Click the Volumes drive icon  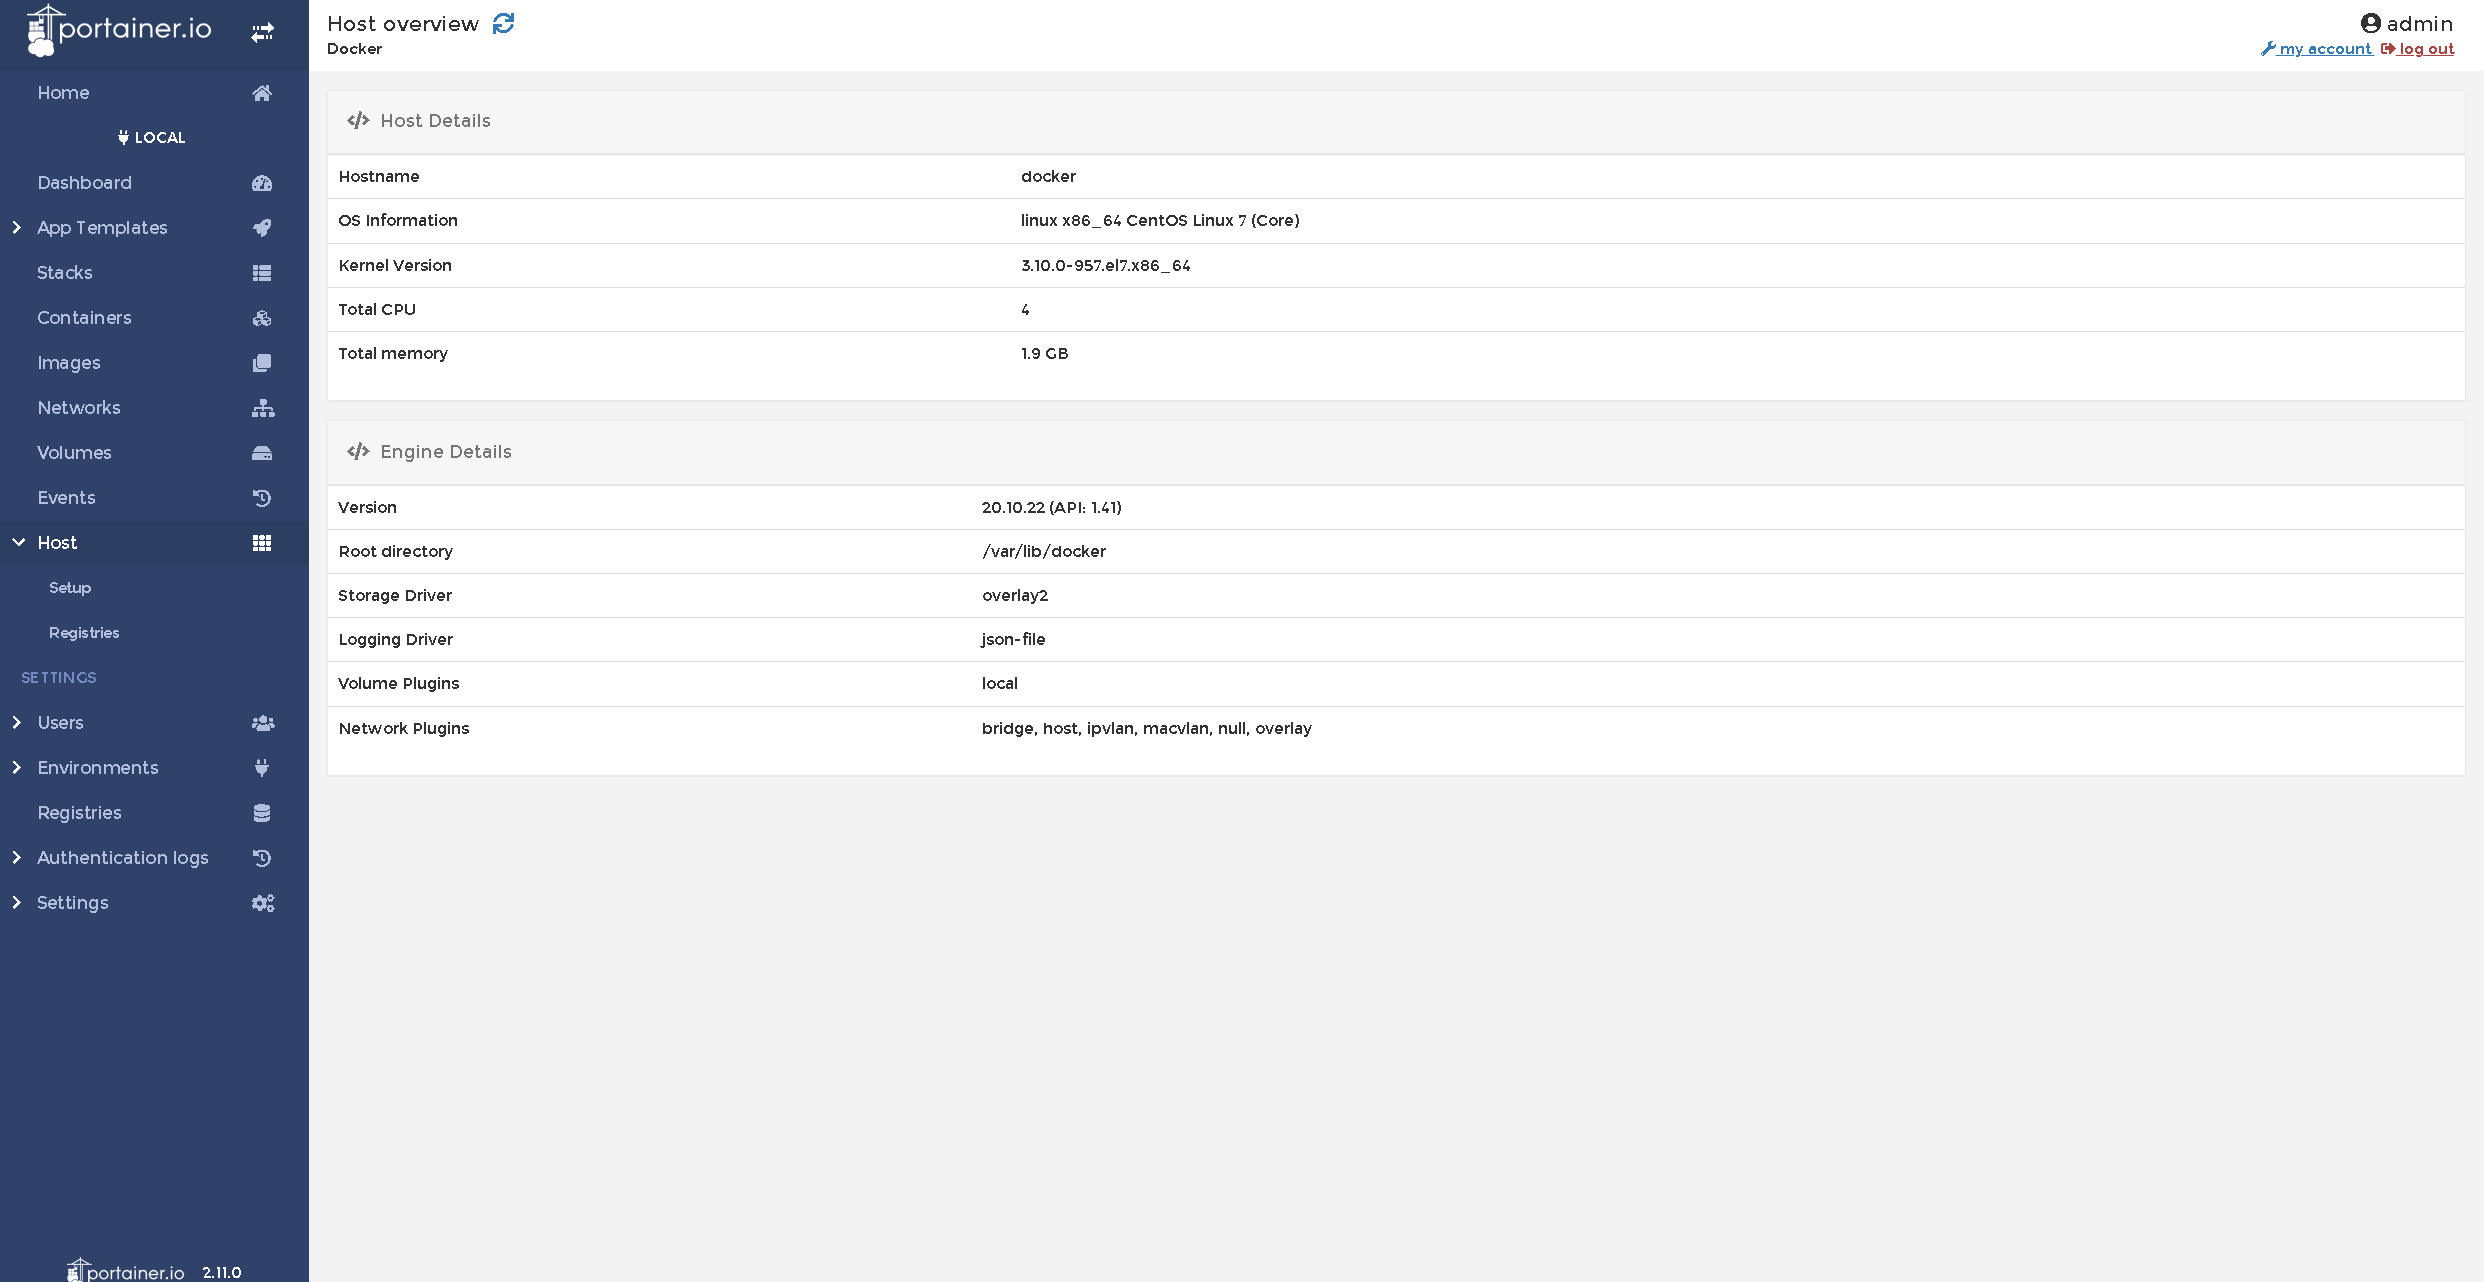(x=262, y=453)
